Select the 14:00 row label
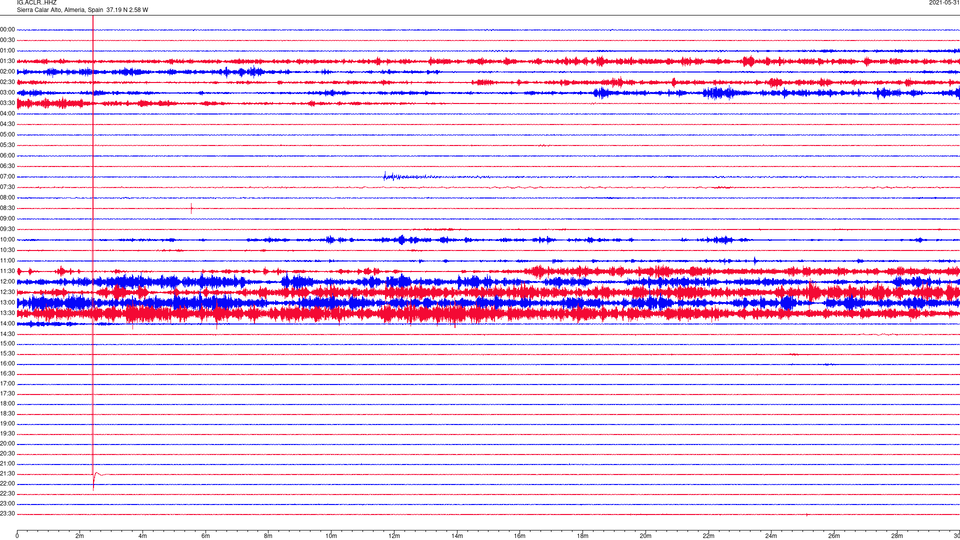This screenshot has width=960, height=540. [x=7, y=324]
